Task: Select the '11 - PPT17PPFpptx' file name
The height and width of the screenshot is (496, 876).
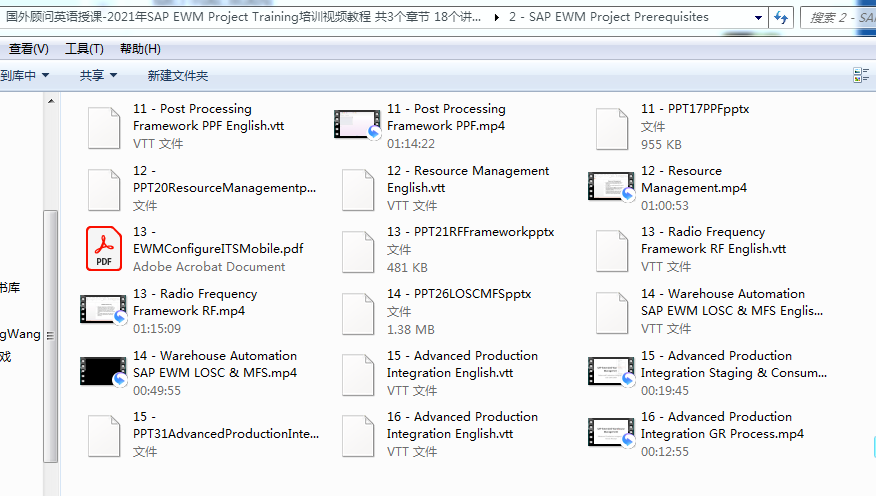Action: (695, 109)
